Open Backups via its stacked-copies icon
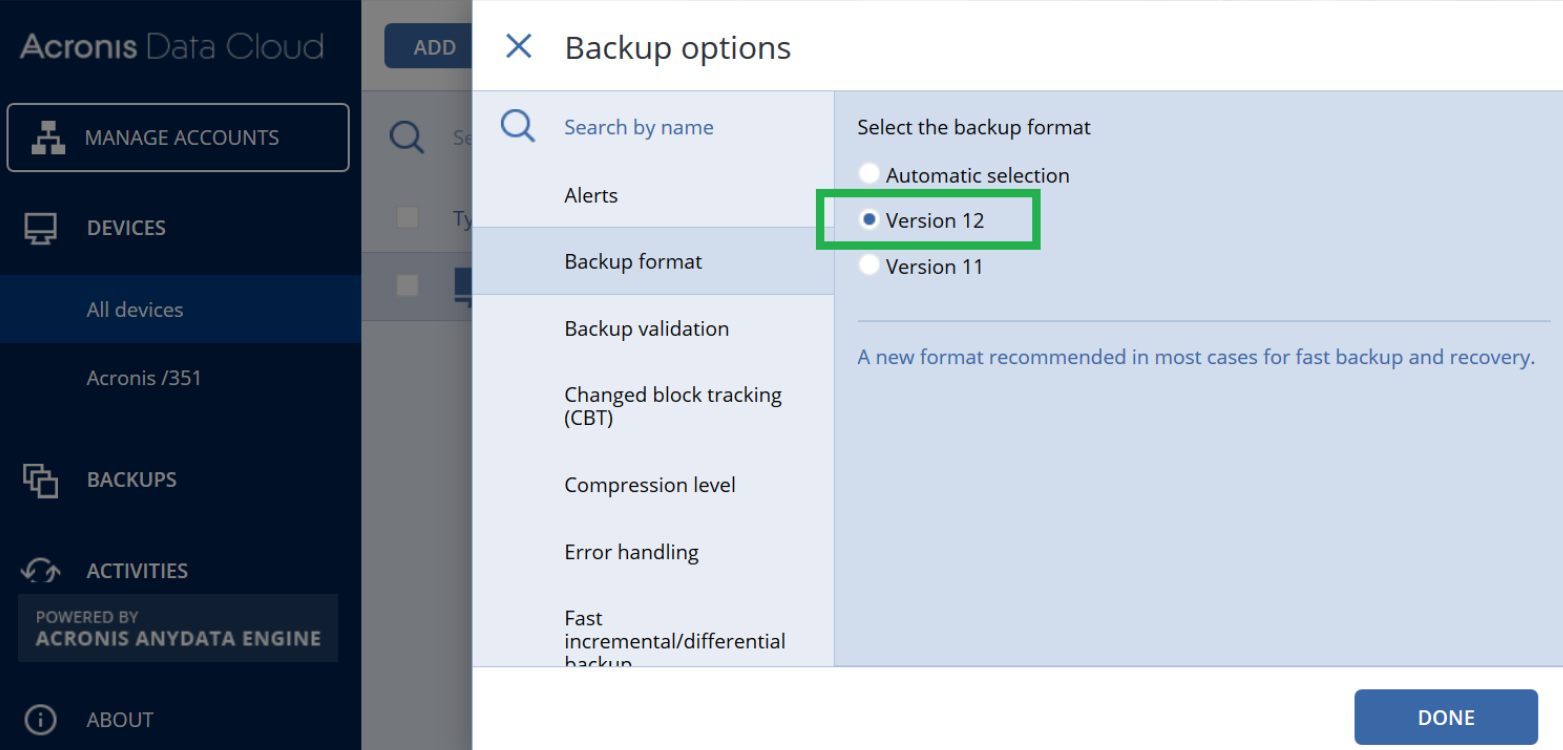The height and width of the screenshot is (750, 1563). coord(41,480)
